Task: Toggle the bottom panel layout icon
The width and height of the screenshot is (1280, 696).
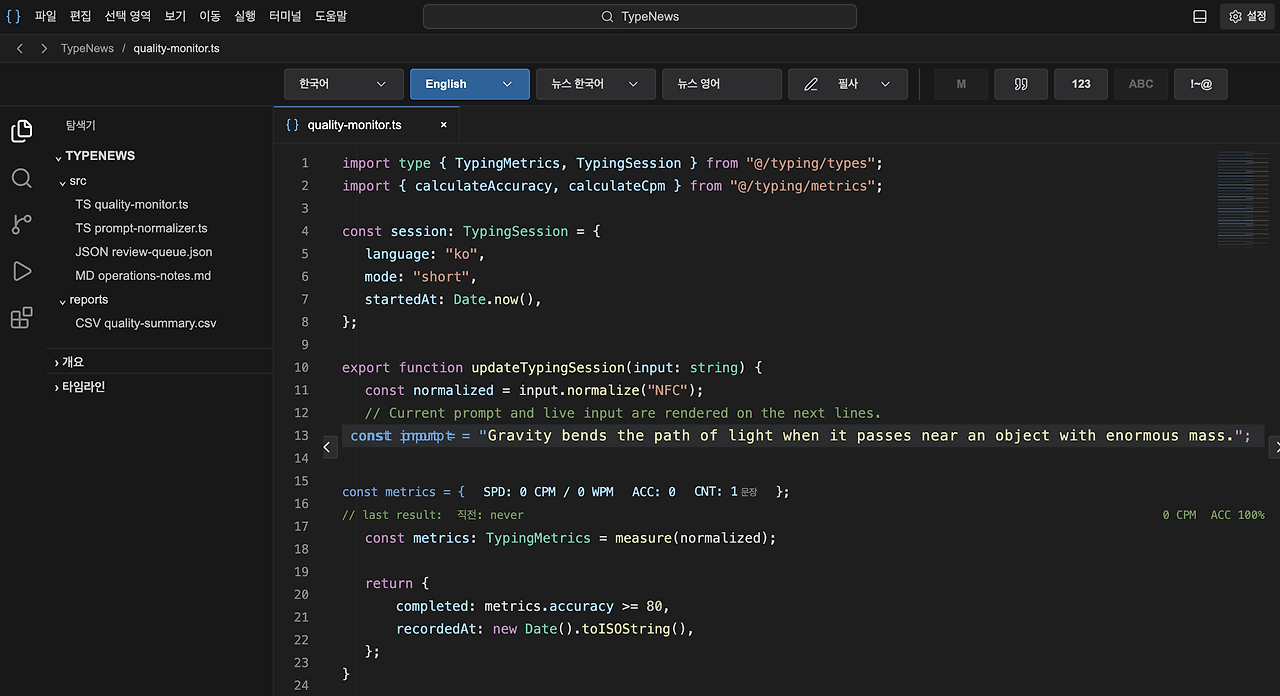Action: [1200, 16]
